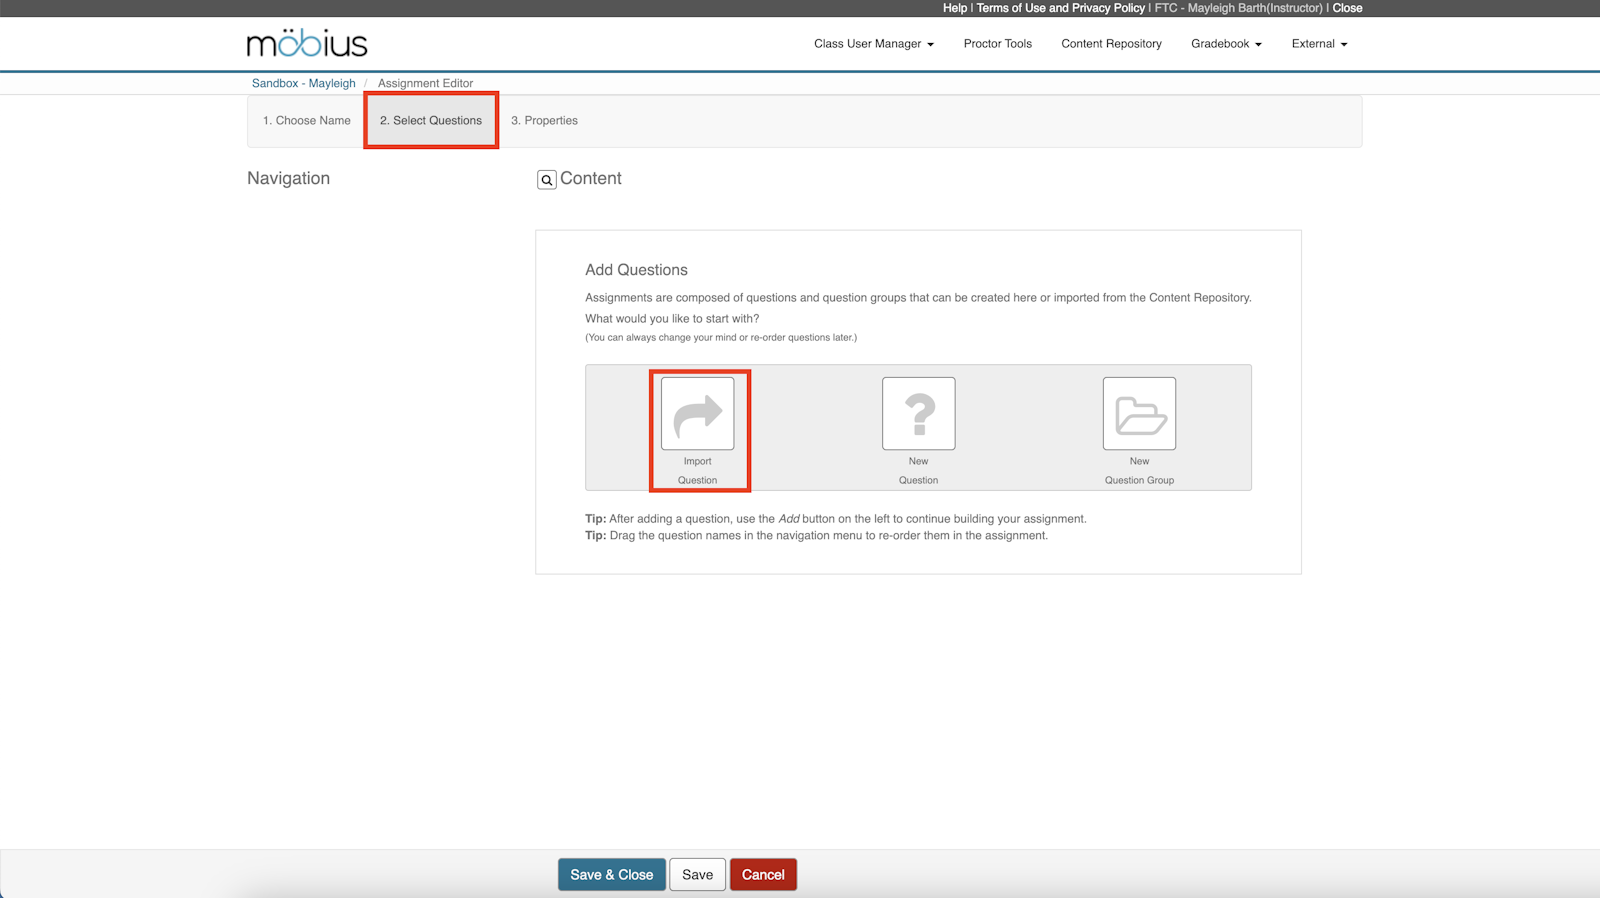Open the Help link at top
The height and width of the screenshot is (898, 1600).
(954, 8)
